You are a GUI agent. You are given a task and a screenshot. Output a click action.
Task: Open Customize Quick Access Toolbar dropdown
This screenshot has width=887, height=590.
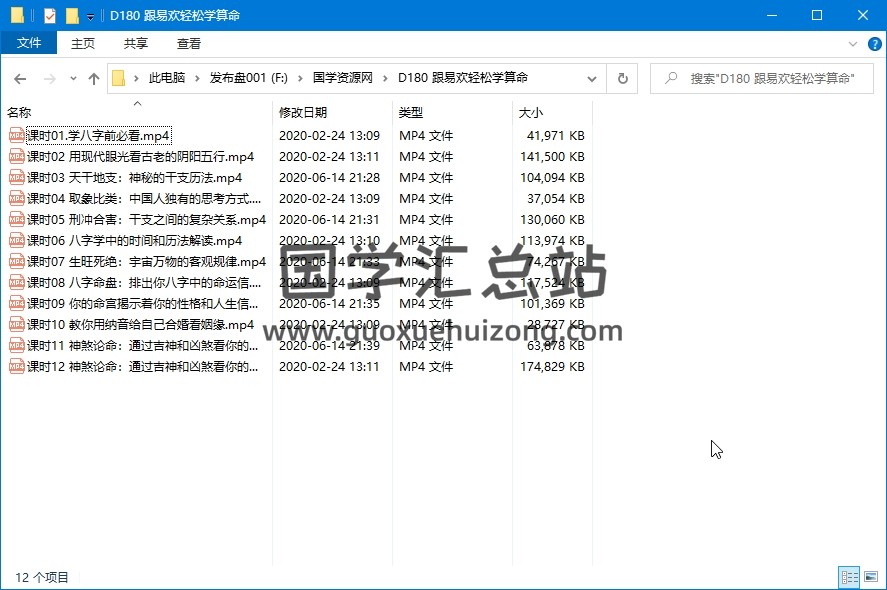tap(91, 16)
